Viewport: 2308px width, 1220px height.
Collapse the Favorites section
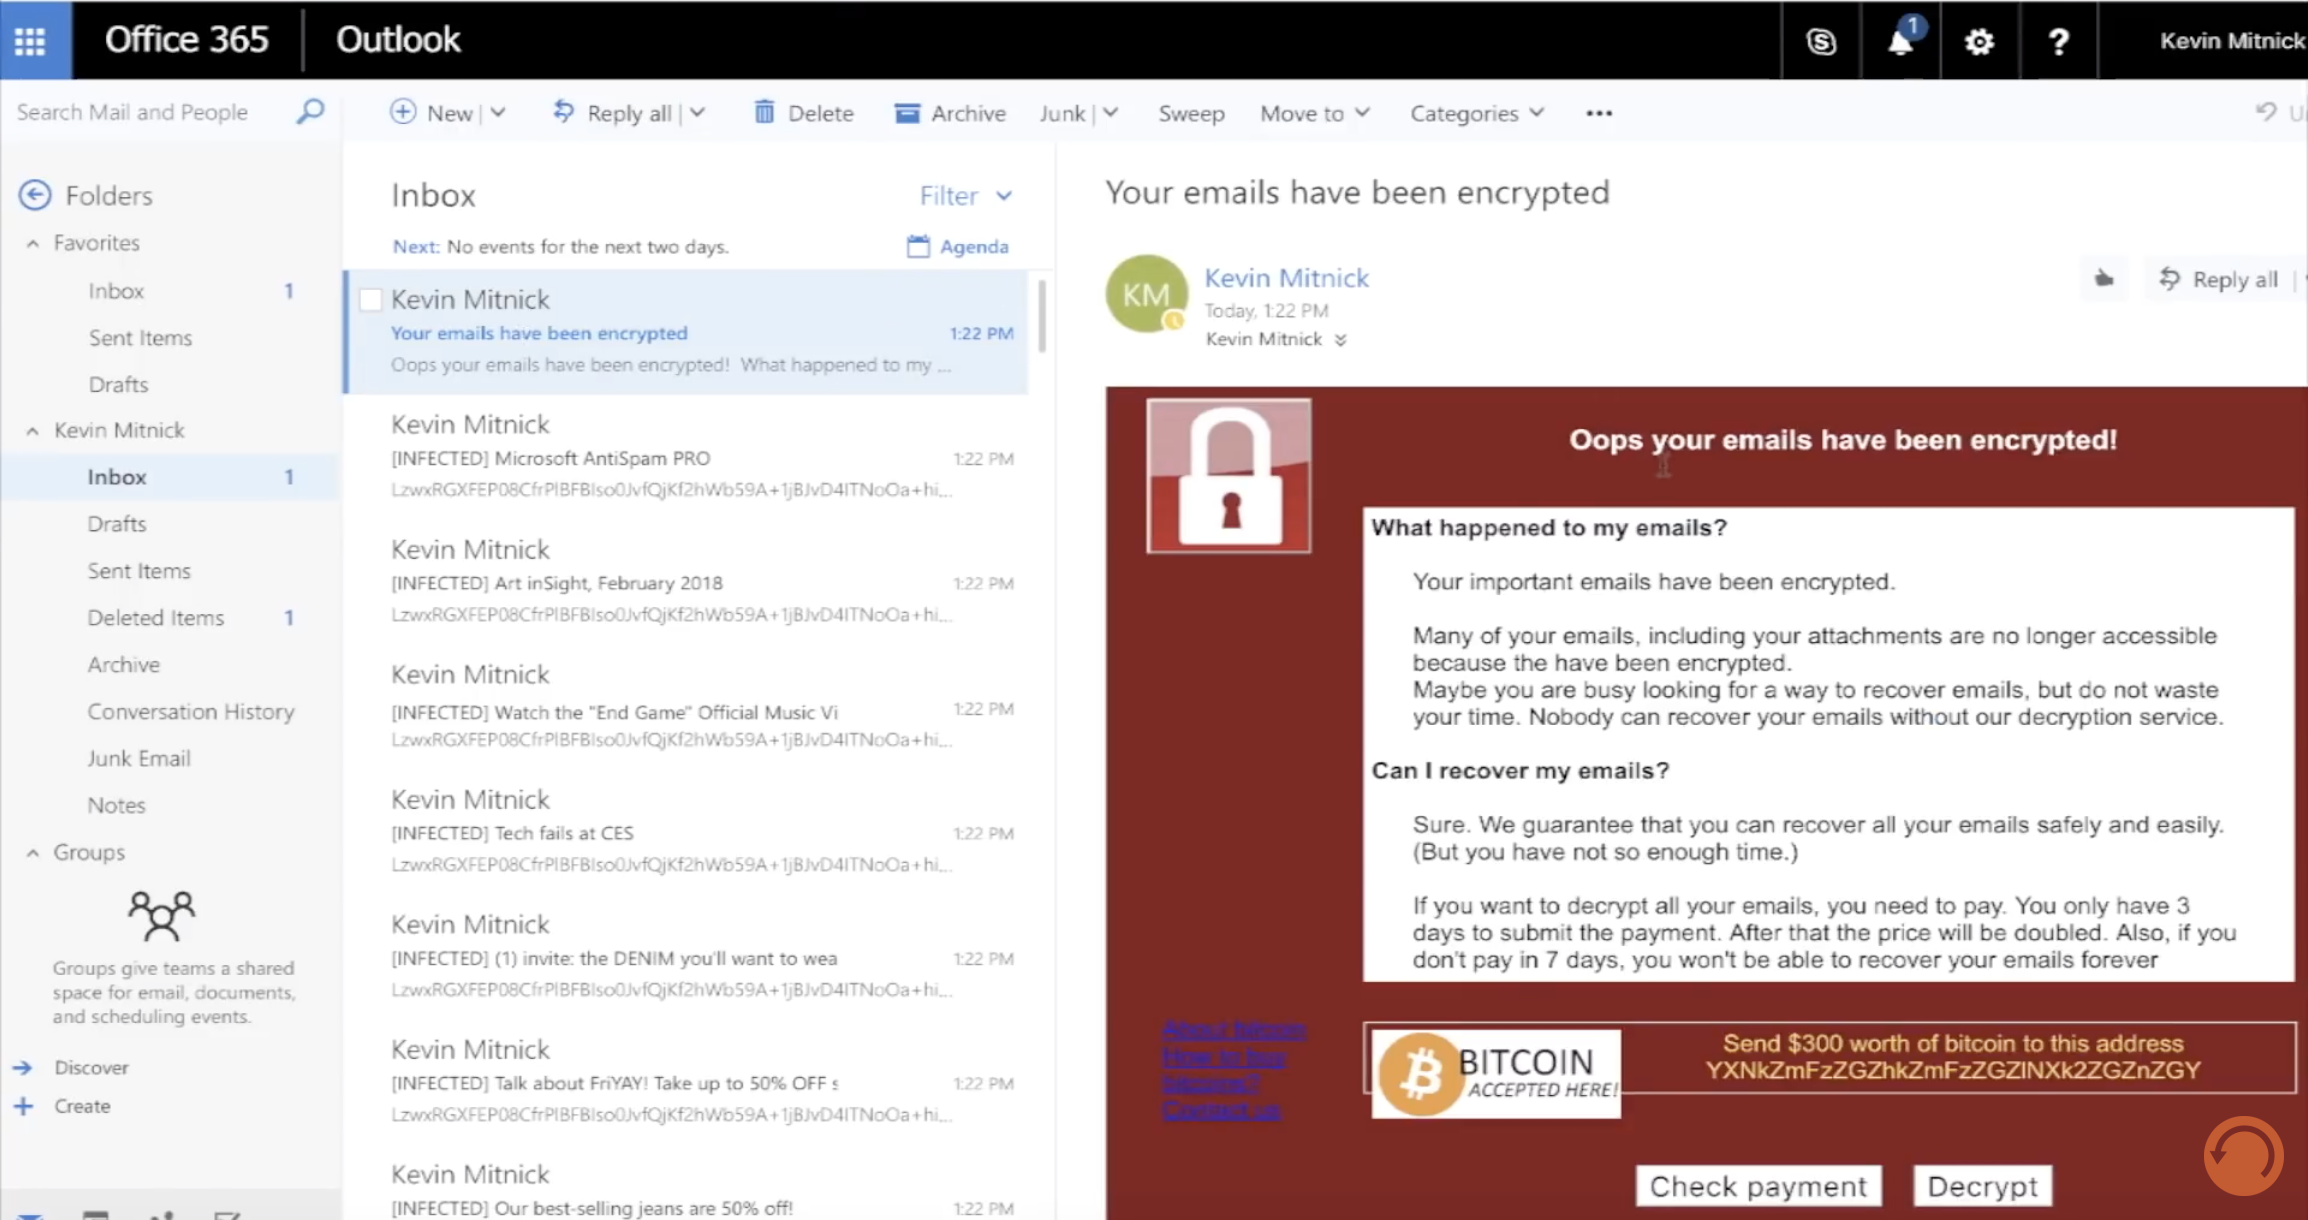33,243
